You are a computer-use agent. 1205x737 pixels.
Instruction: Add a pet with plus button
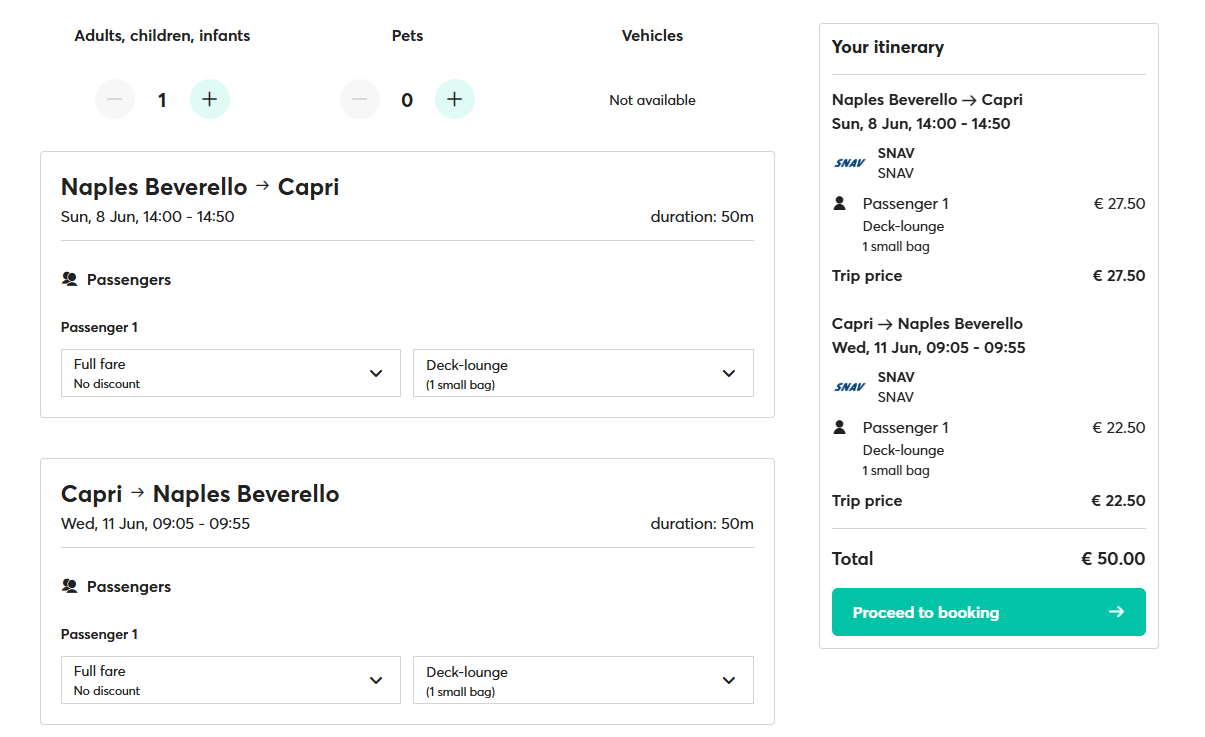(x=455, y=99)
